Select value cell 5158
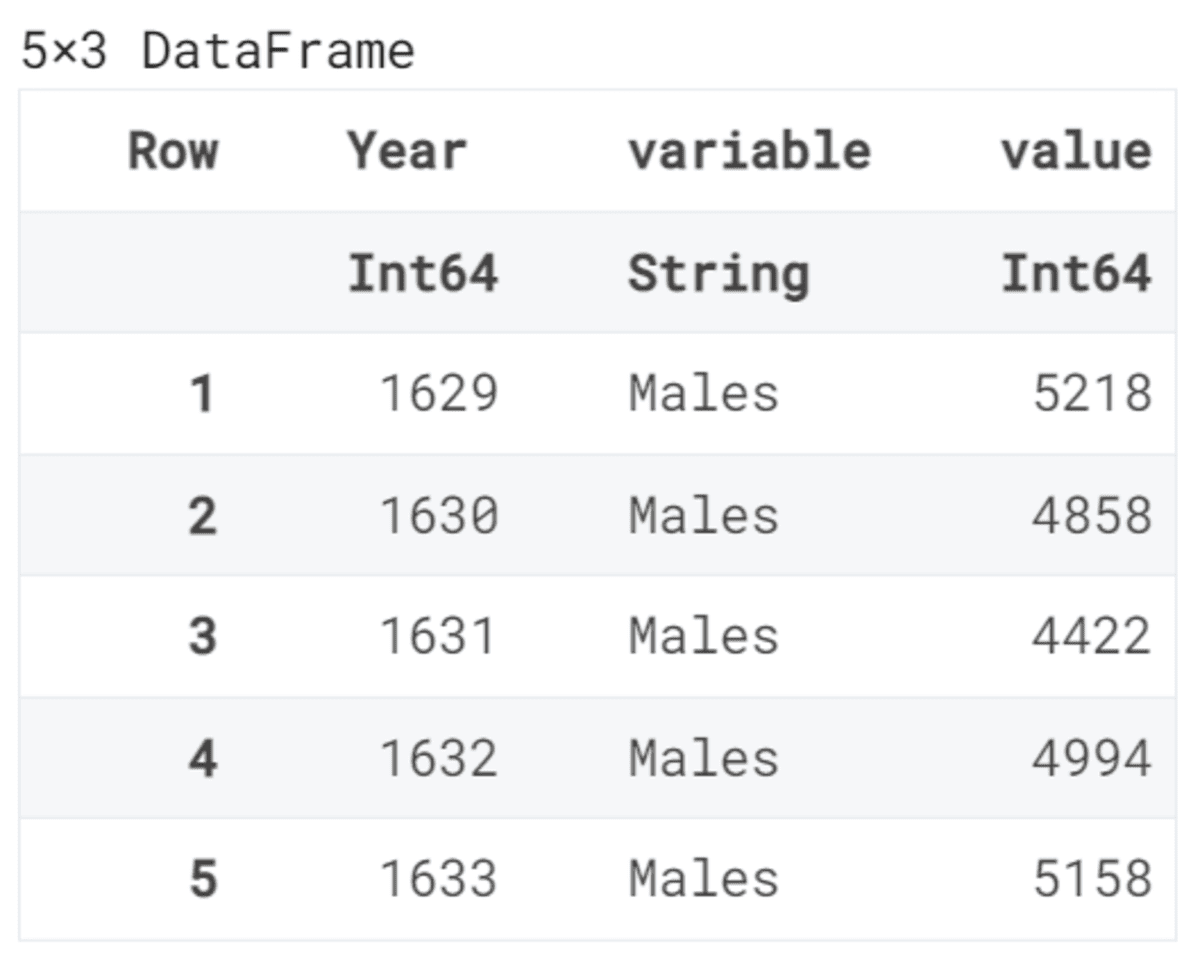Screen dimensions: 1200x953 (x=1092, y=880)
